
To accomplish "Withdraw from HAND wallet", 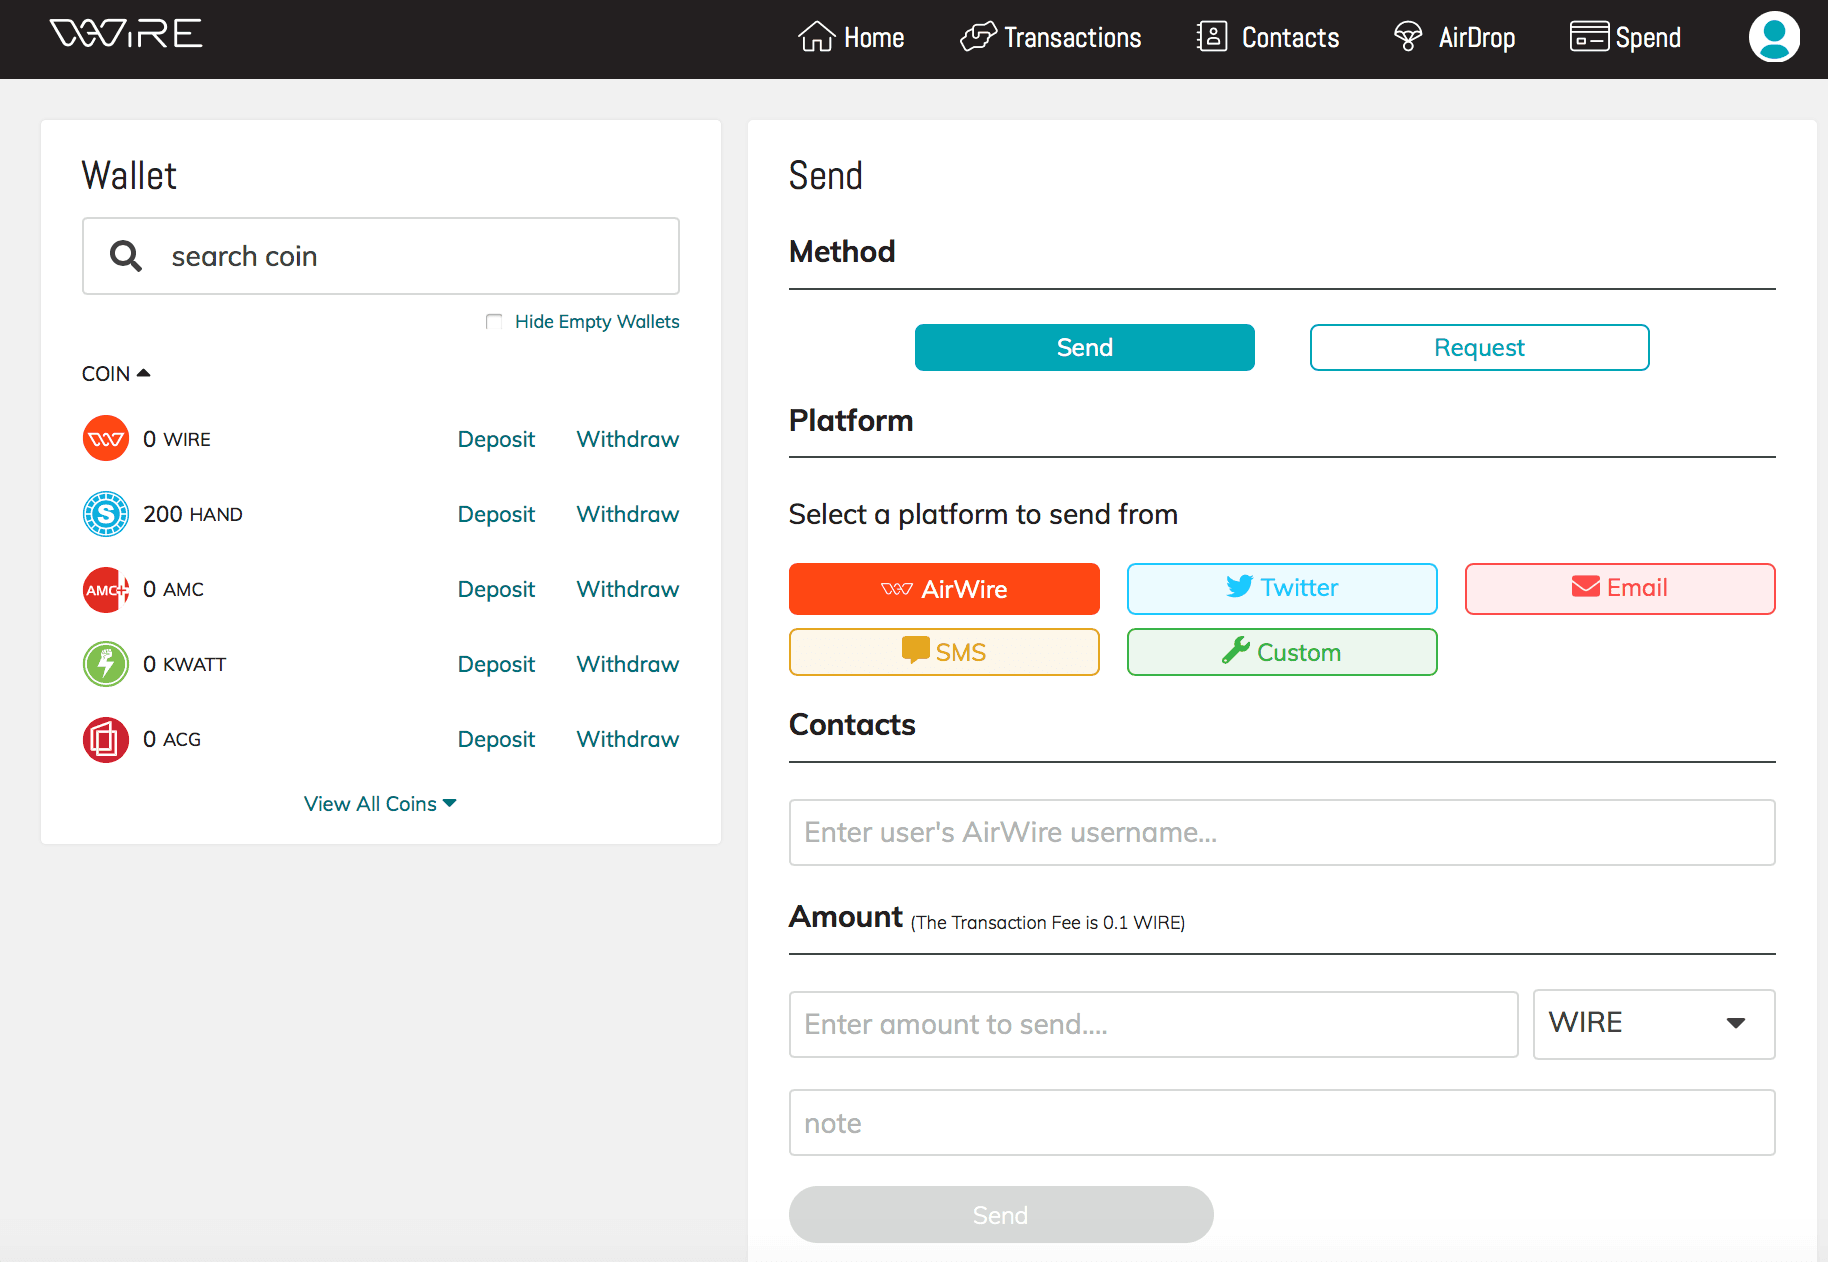I will point(628,514).
